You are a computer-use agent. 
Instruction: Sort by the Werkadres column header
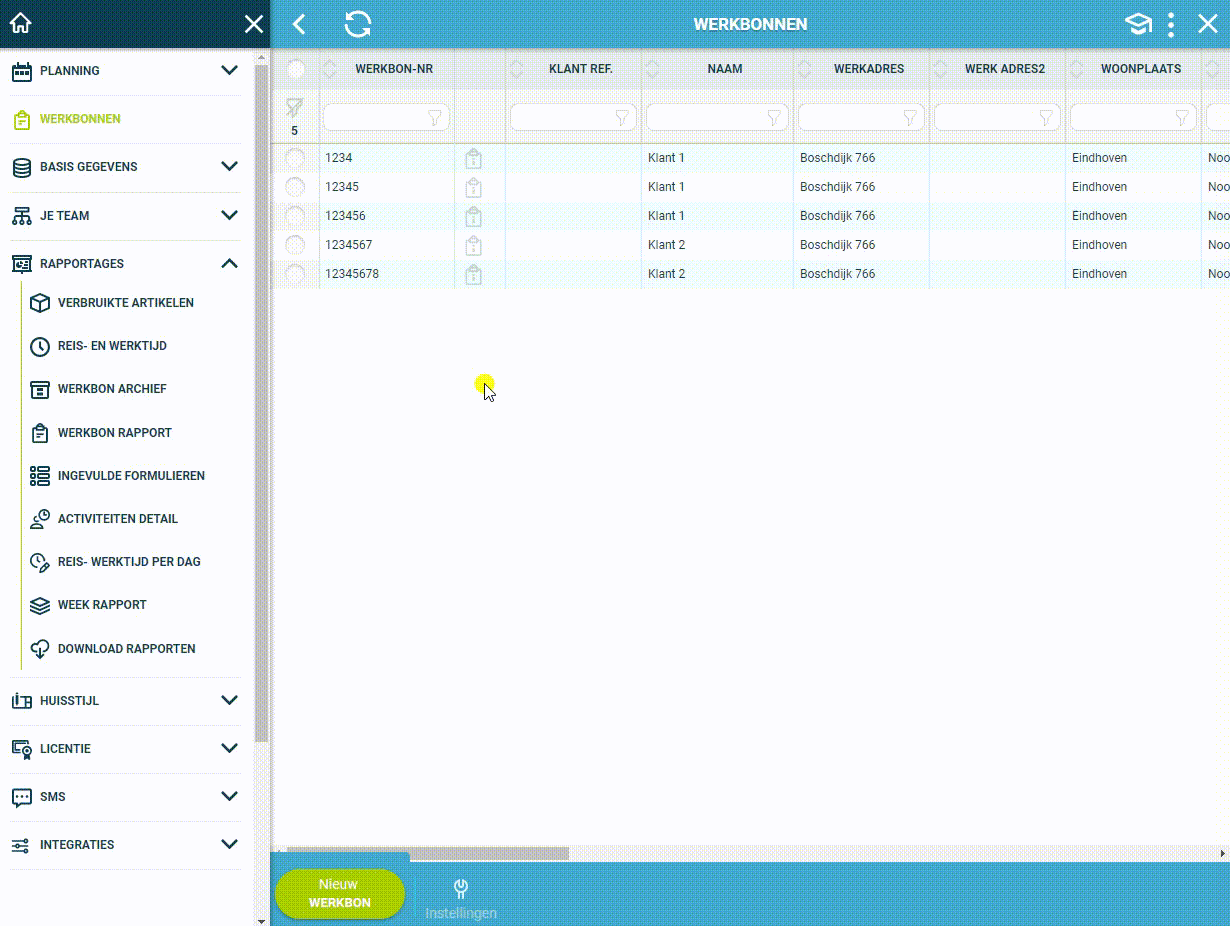[x=869, y=69]
